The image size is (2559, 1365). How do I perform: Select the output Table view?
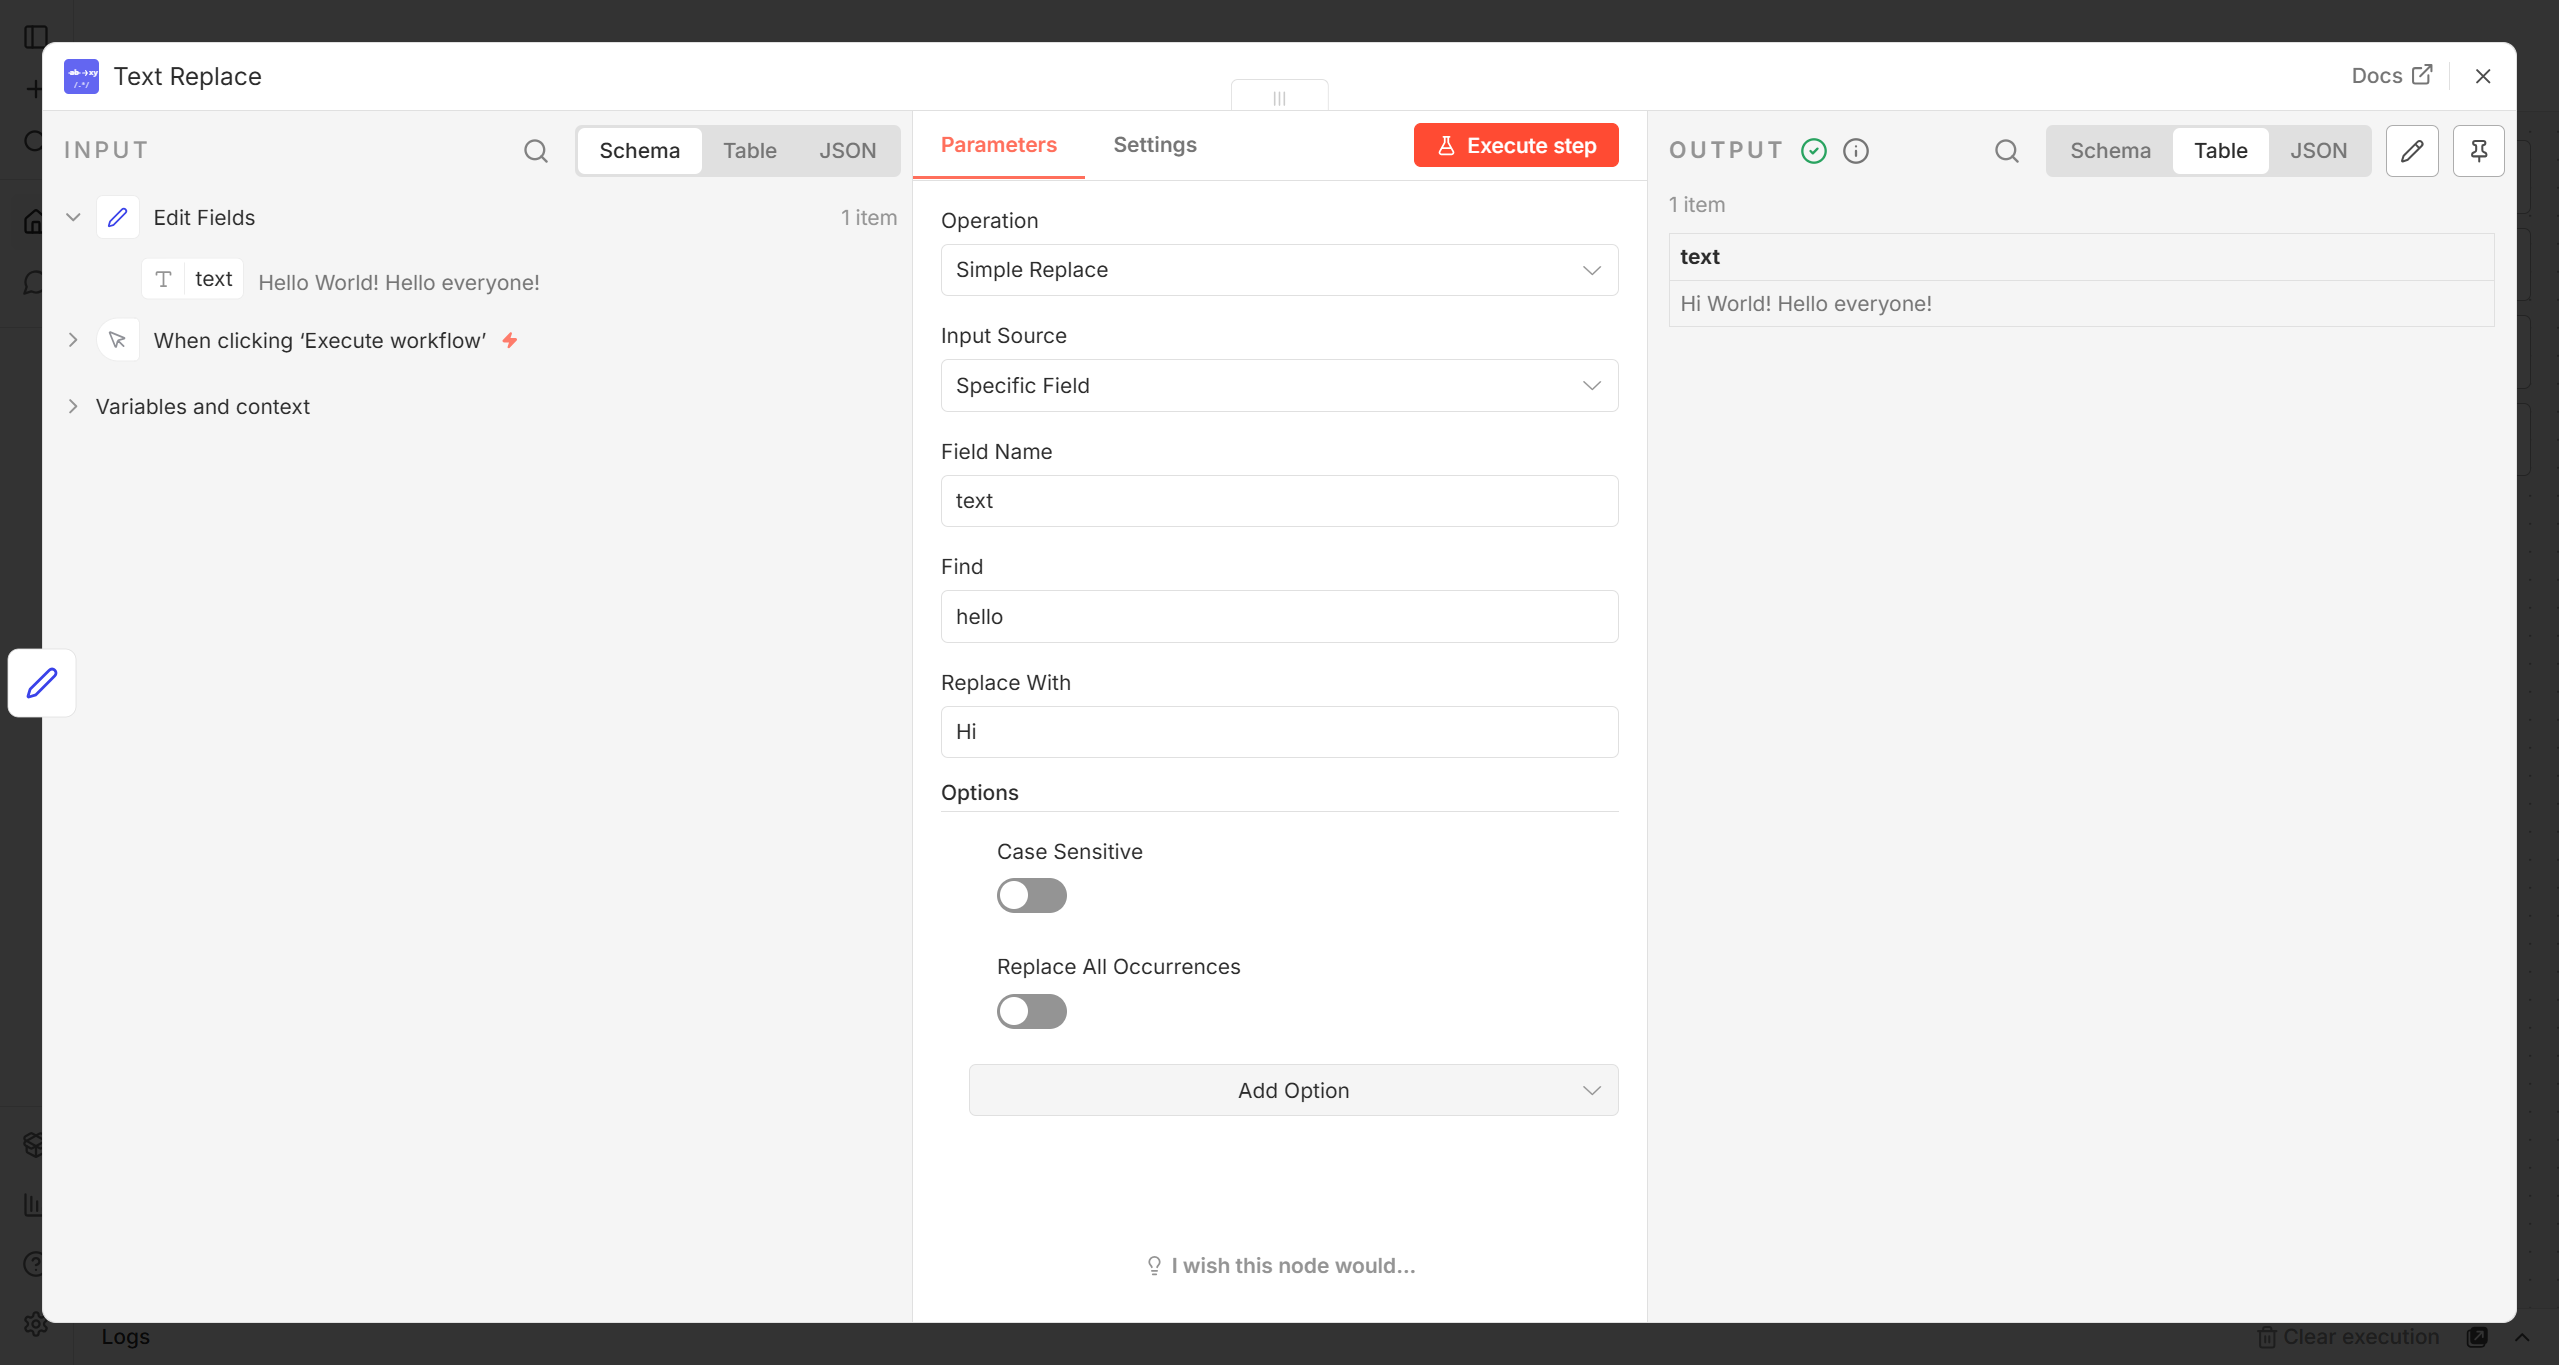[2220, 151]
